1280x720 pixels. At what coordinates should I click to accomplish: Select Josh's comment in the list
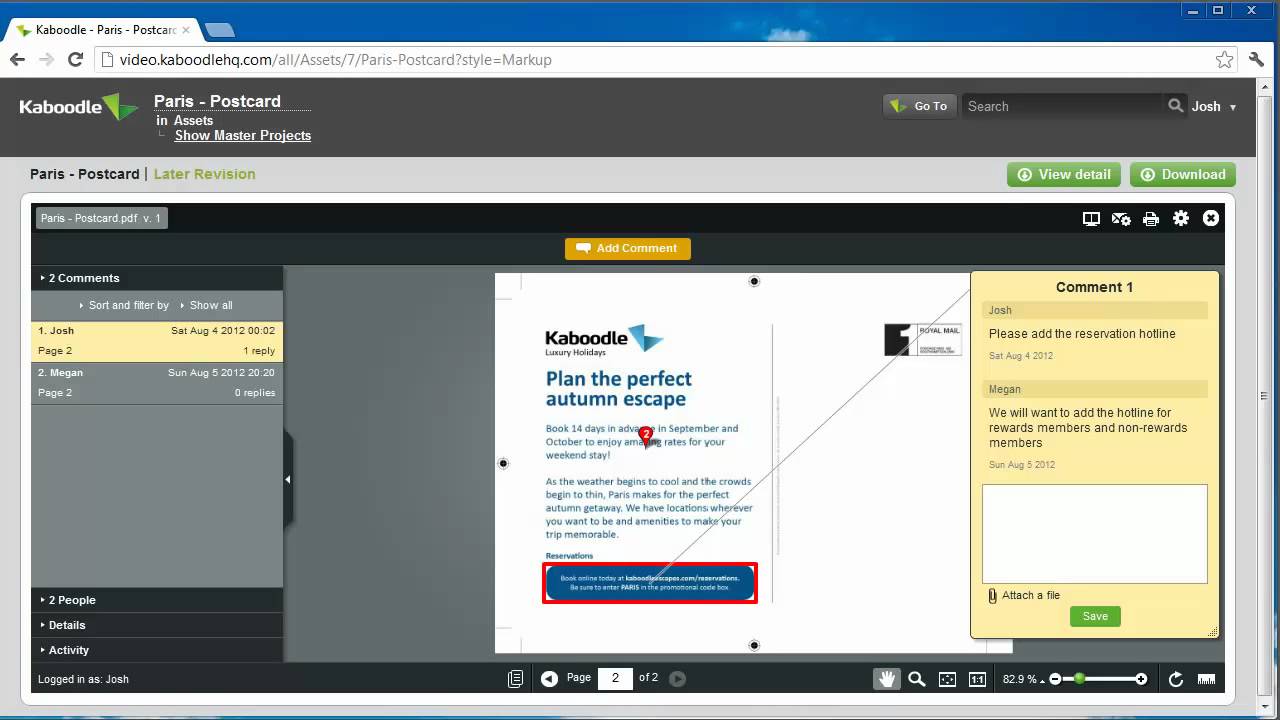coord(157,341)
